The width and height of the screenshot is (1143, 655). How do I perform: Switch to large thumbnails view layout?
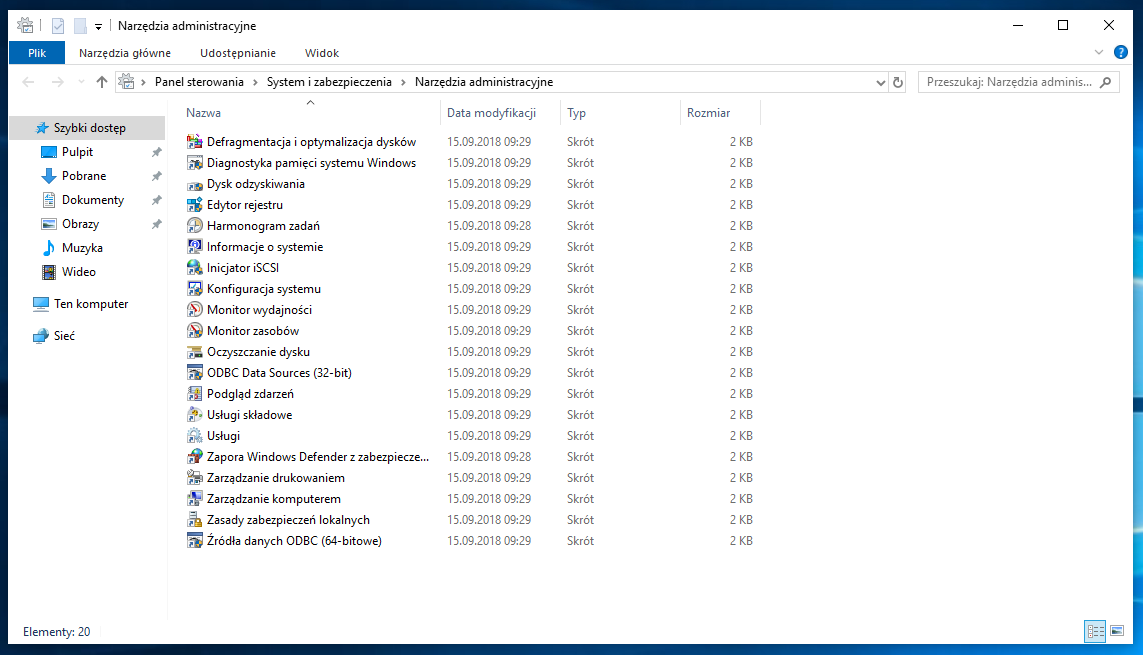coord(1117,631)
